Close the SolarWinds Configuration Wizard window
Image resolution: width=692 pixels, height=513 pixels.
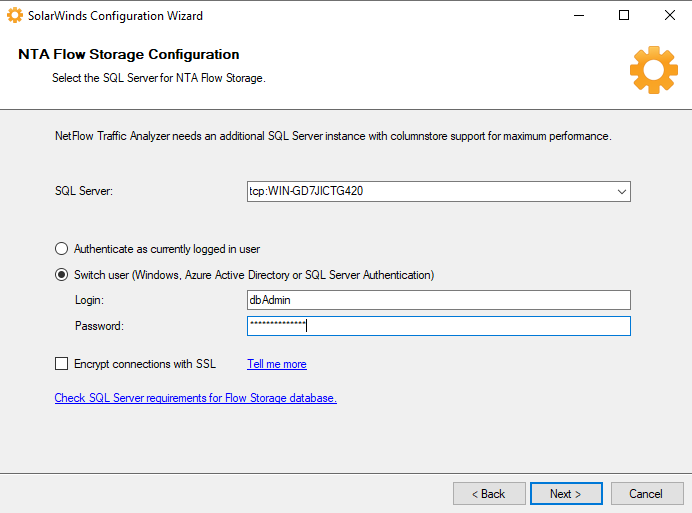669,16
